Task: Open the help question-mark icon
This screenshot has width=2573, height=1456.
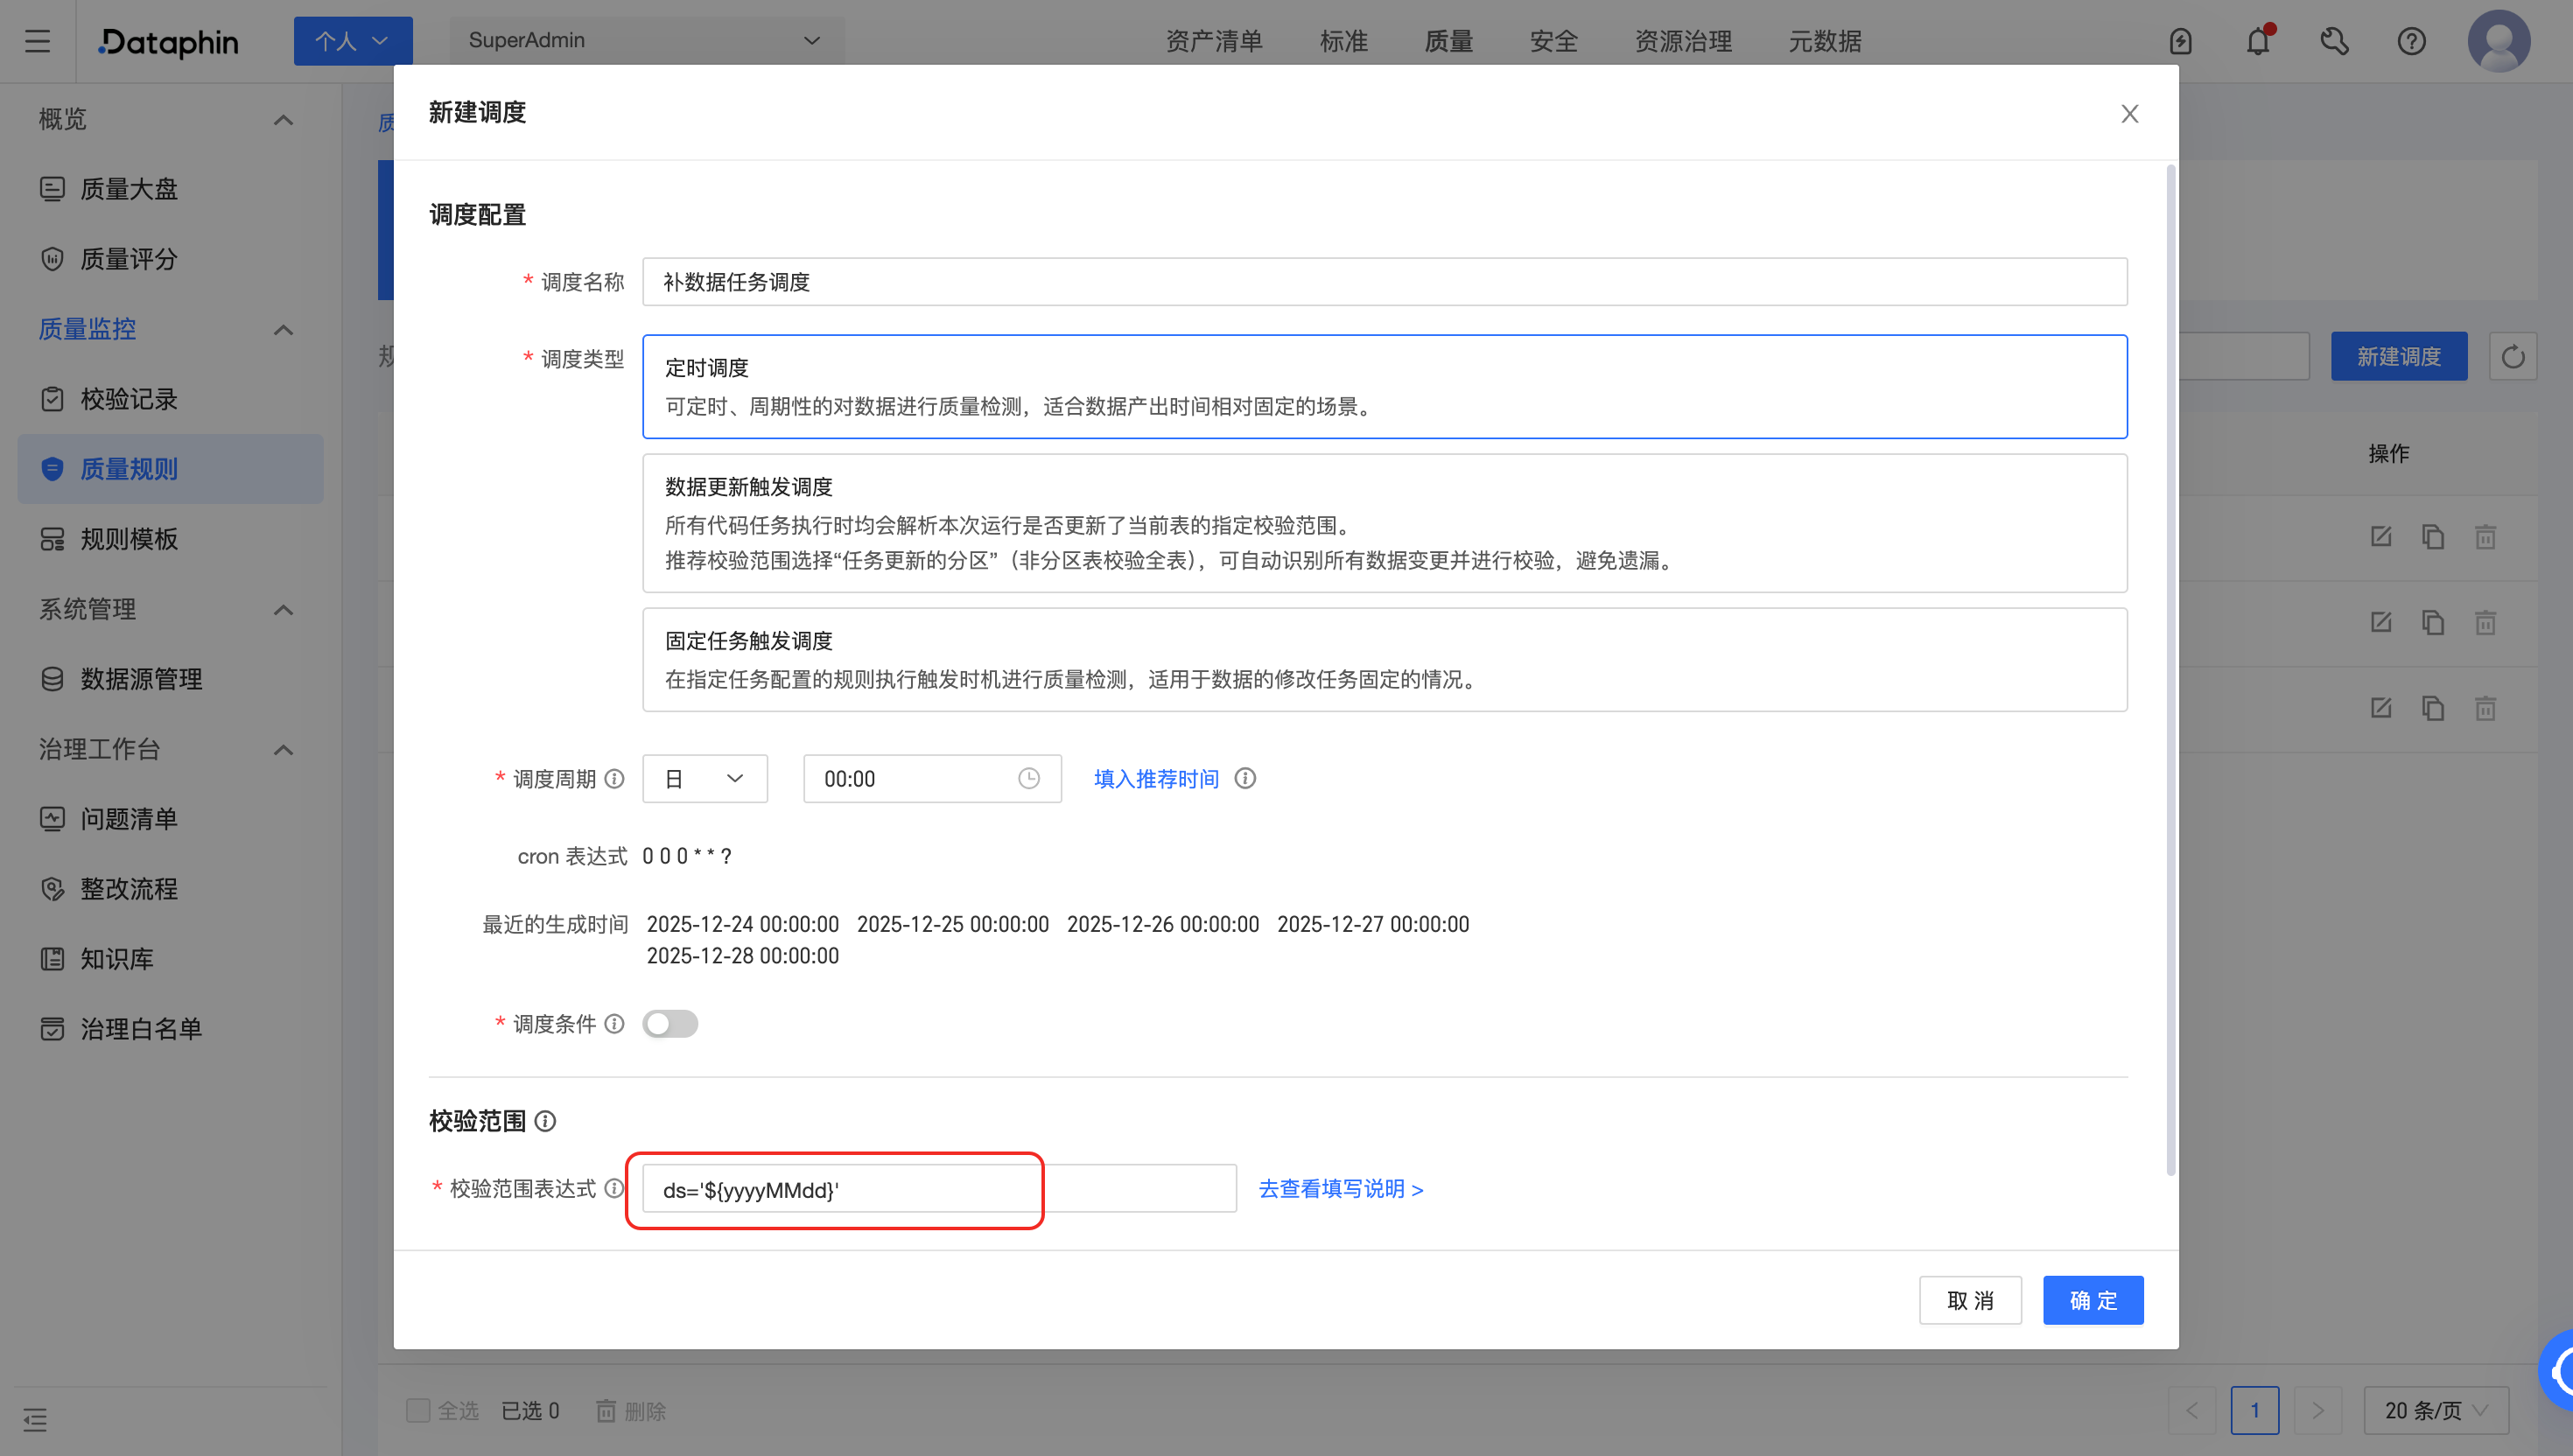Action: (x=2411, y=42)
